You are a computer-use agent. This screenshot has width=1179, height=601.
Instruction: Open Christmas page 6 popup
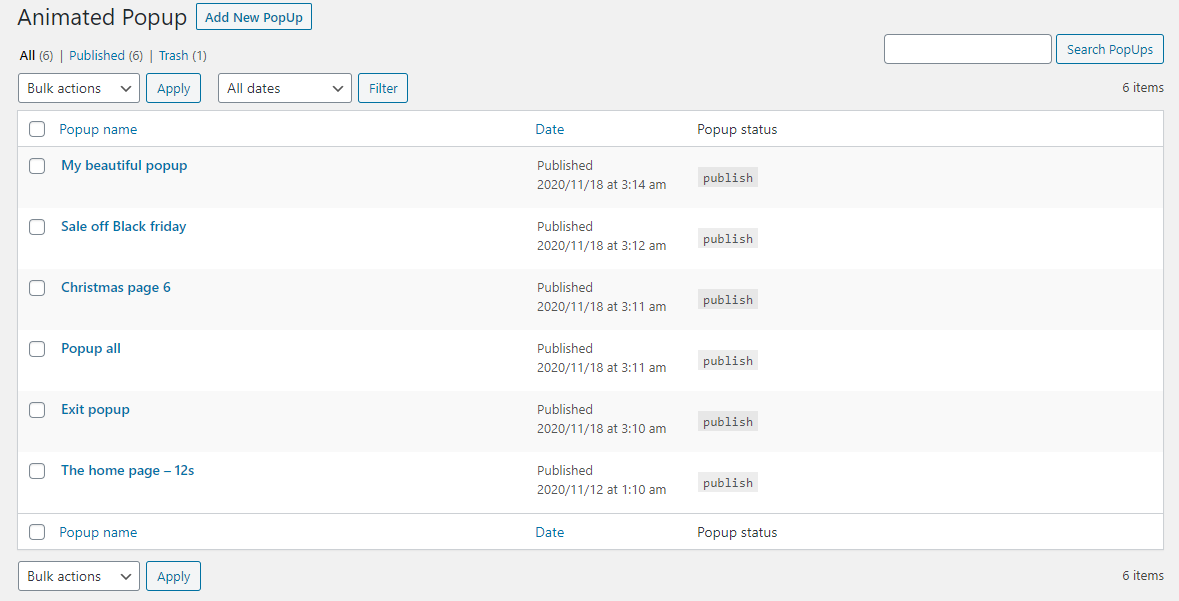click(x=116, y=287)
